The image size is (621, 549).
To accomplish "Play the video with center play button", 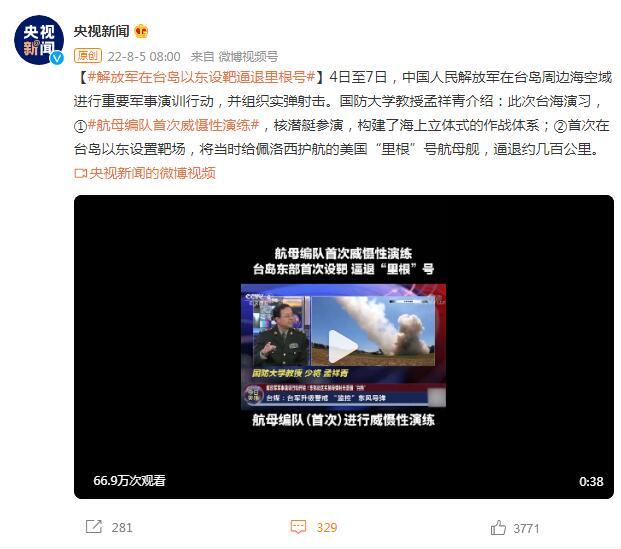I will pos(343,346).
